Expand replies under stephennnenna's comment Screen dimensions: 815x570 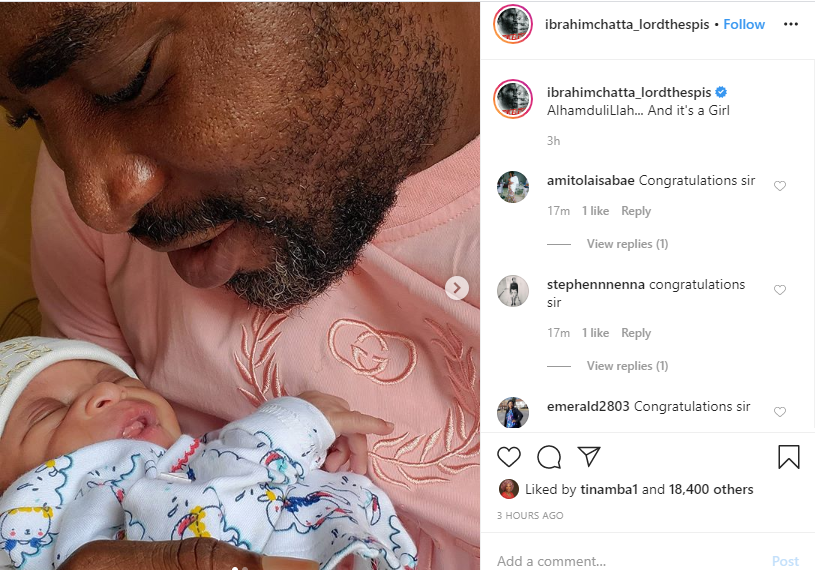(x=627, y=366)
